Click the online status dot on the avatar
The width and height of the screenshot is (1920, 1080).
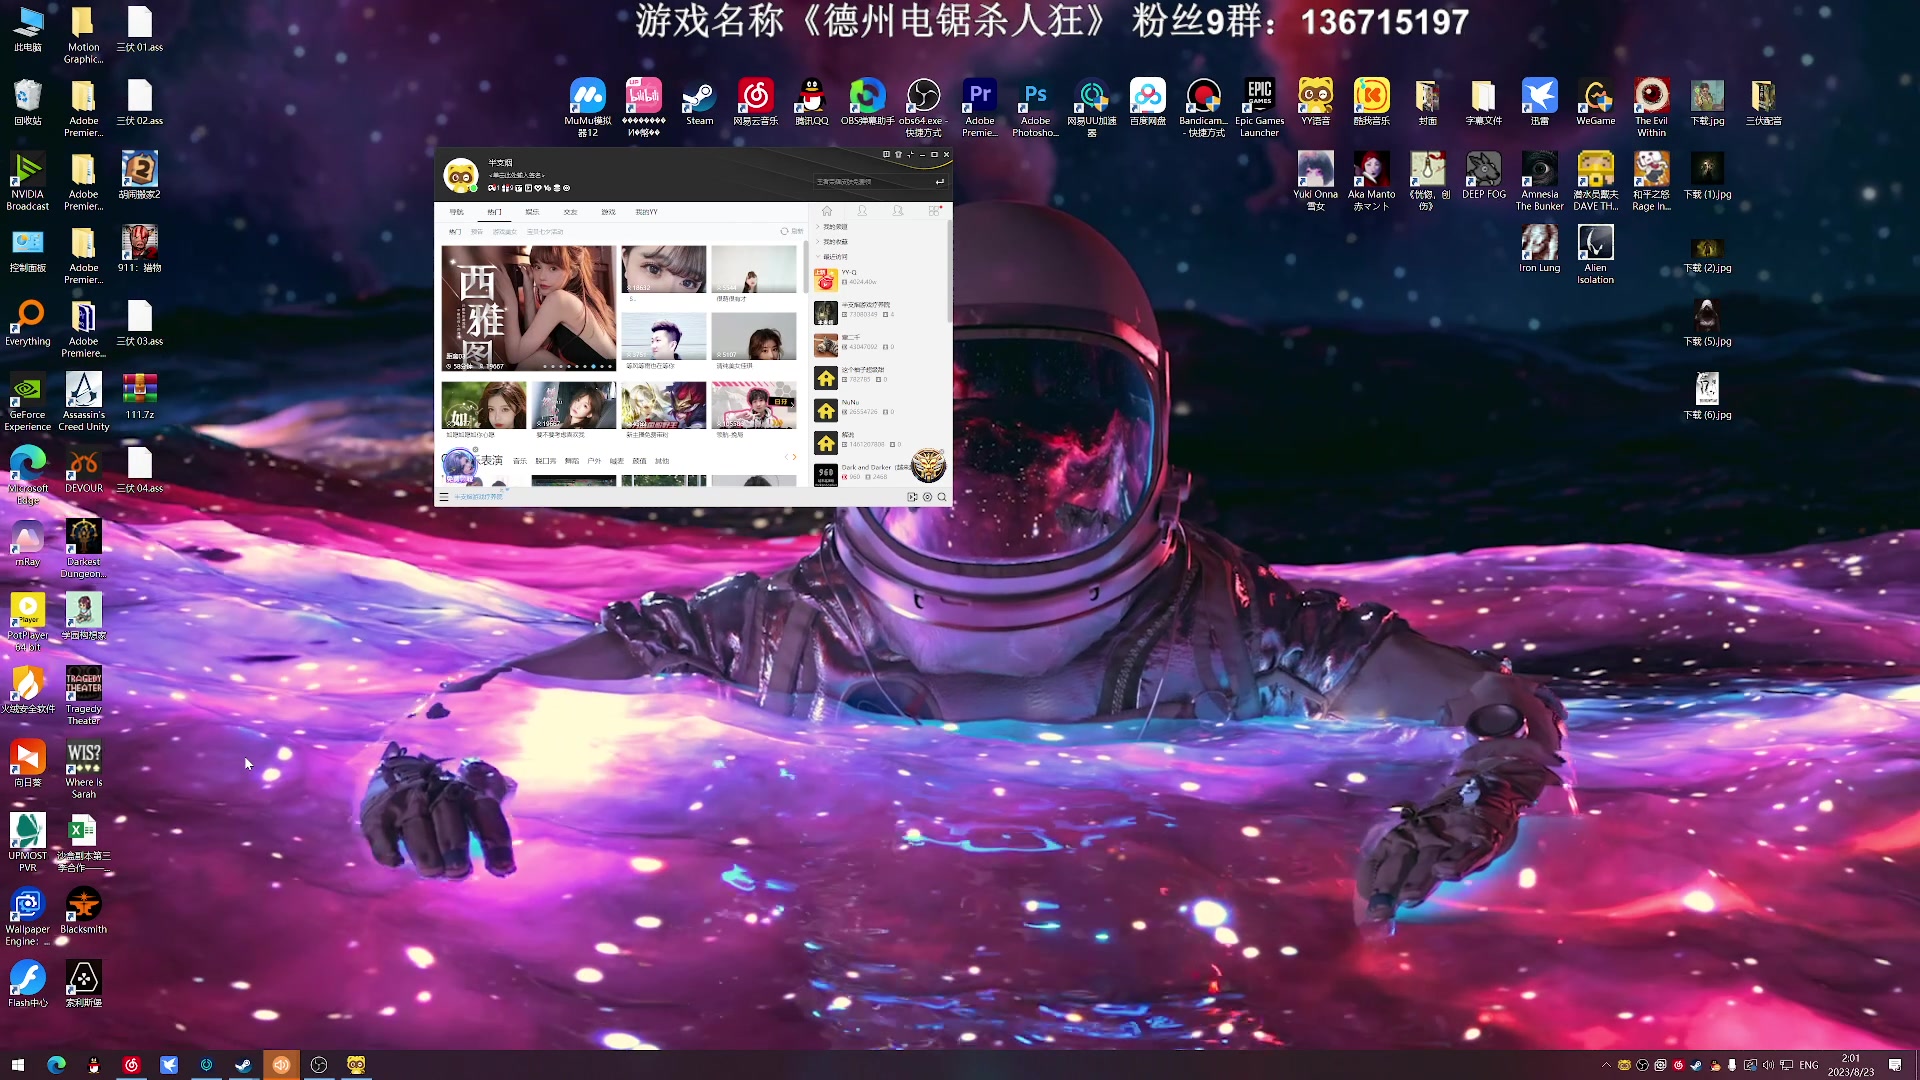(474, 187)
